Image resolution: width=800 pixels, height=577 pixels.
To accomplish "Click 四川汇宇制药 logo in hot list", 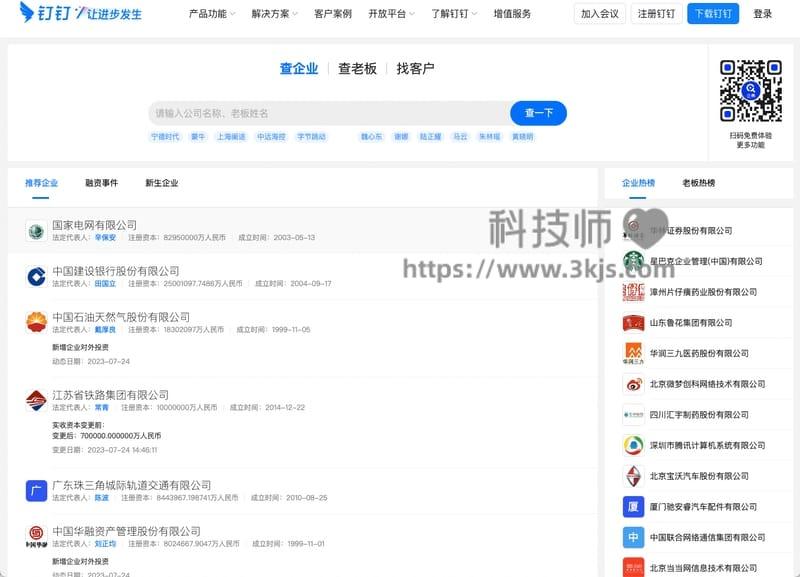I will (633, 415).
